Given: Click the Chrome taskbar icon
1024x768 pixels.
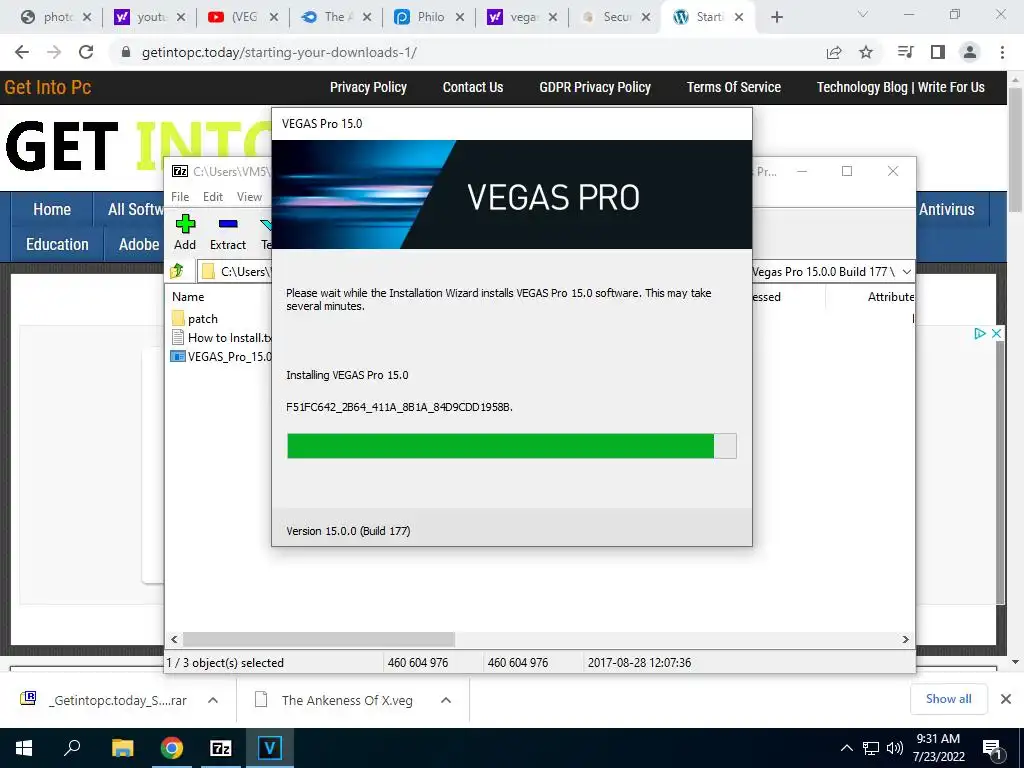Looking at the screenshot, I should tap(171, 748).
